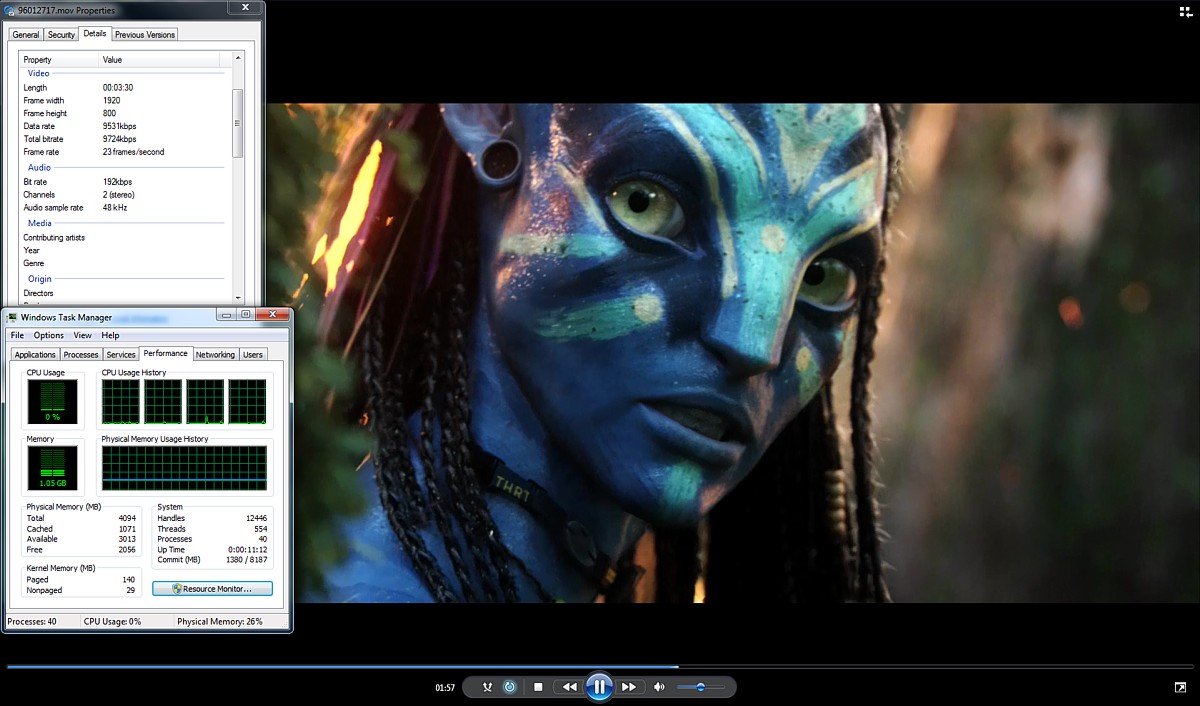Viewport: 1200px width, 706px height.
Task: Select the Channels property row
Action: tap(126, 195)
